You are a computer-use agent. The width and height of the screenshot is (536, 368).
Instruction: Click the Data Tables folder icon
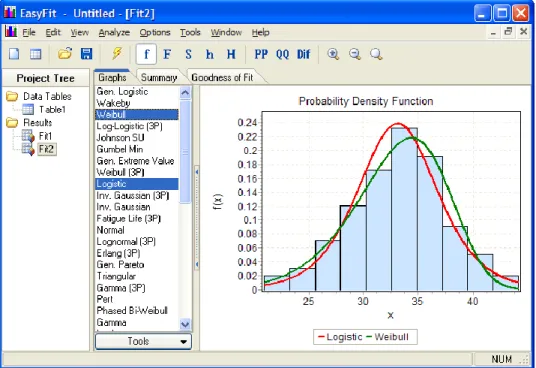click(12, 96)
